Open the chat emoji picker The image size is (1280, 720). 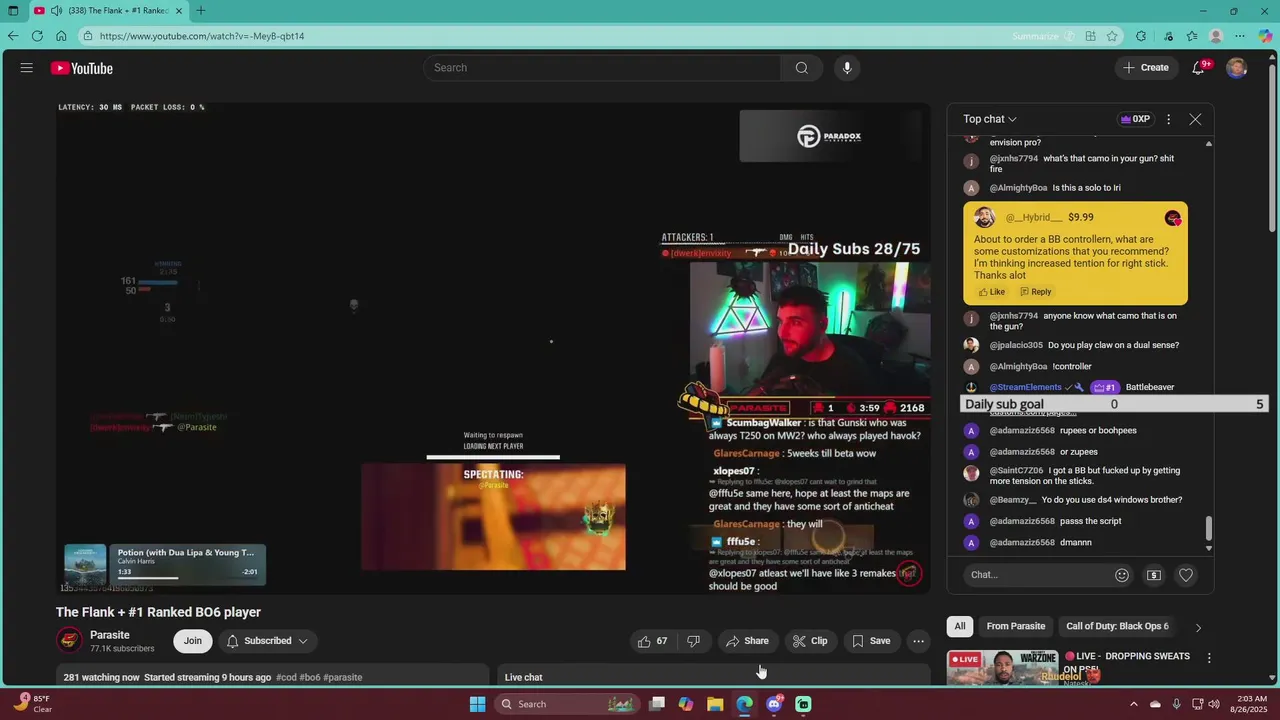[x=1122, y=575]
